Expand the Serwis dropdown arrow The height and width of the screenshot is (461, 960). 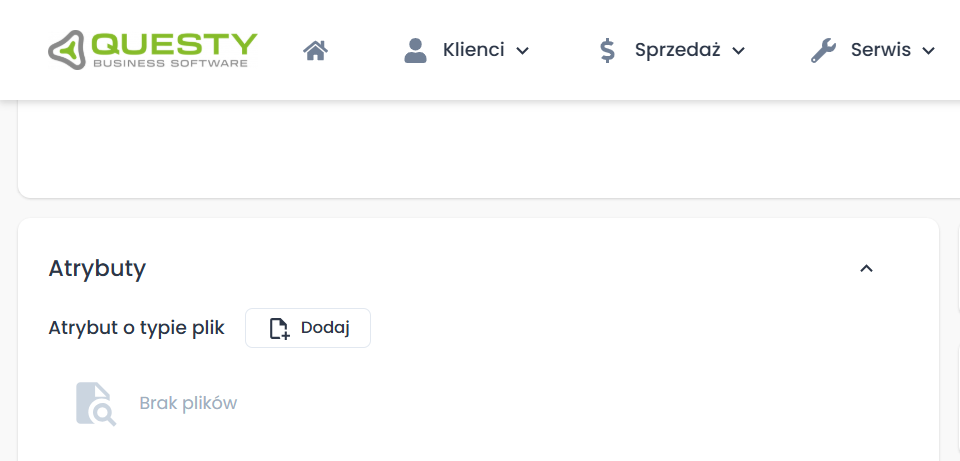tap(928, 51)
